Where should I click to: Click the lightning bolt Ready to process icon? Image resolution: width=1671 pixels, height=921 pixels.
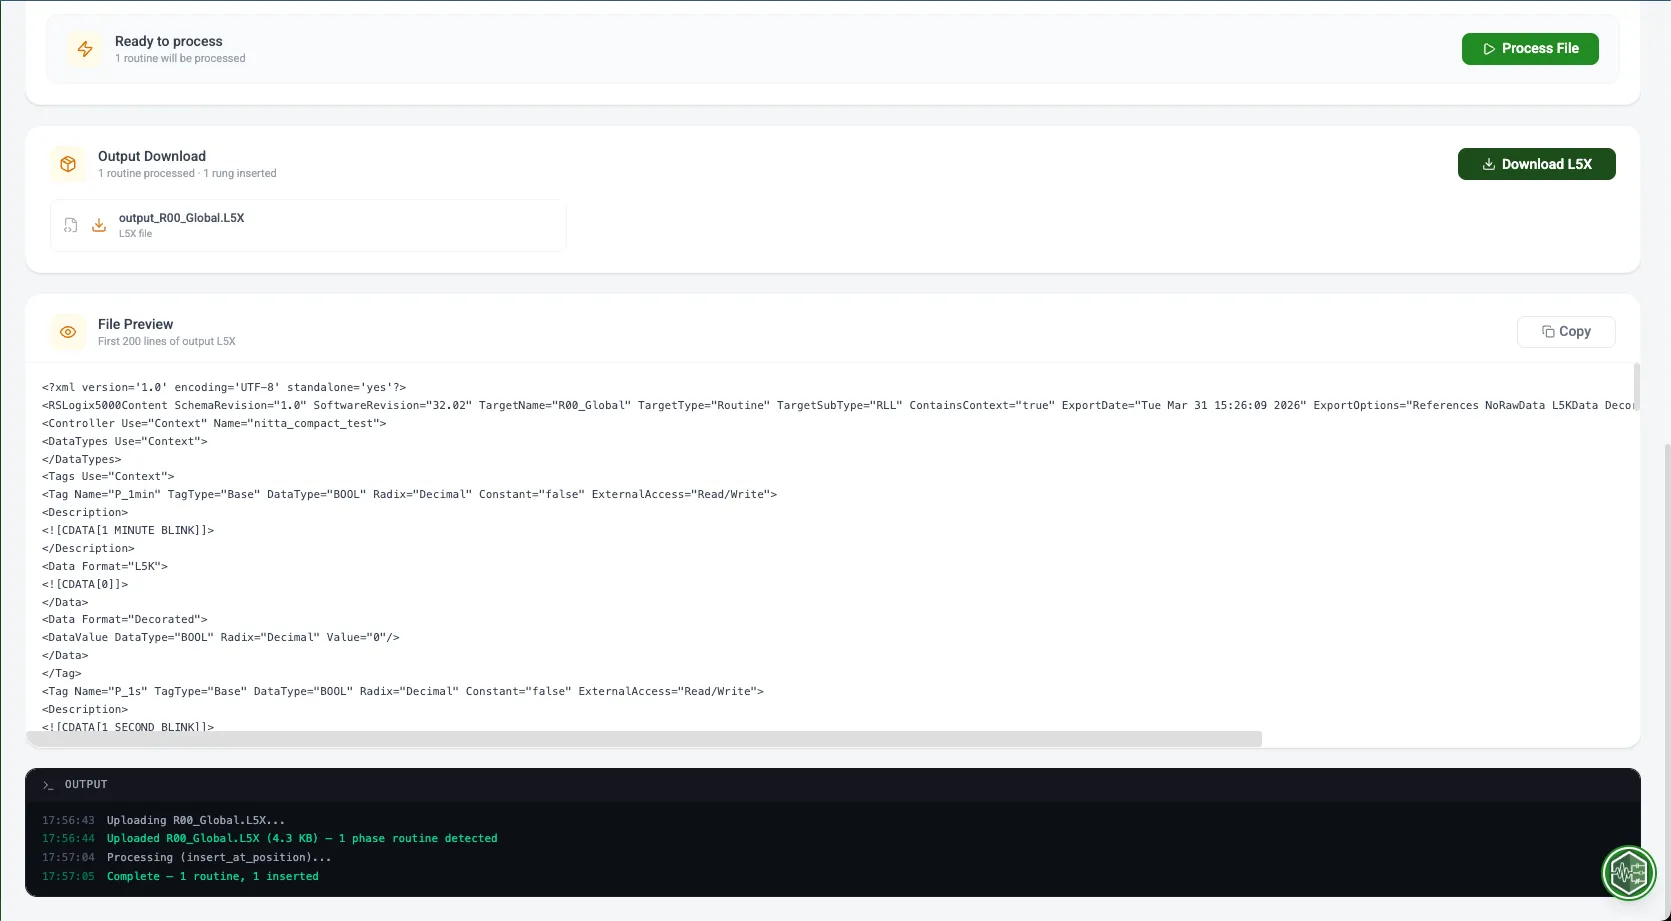pos(85,49)
